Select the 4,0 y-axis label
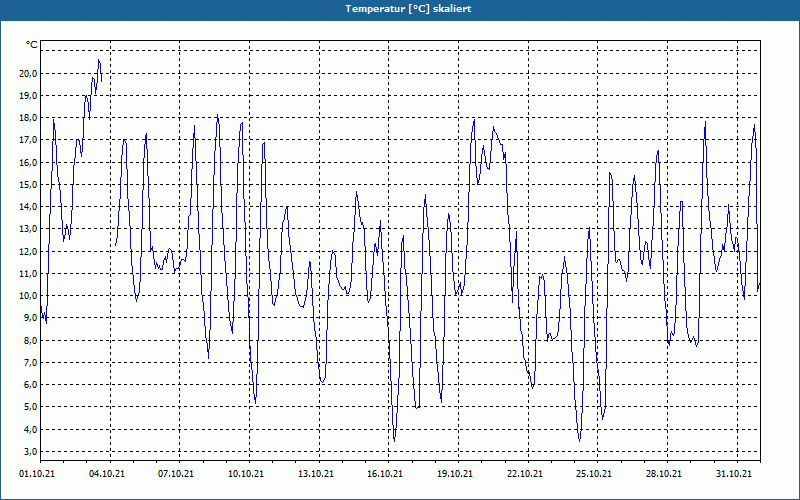 [x=30, y=429]
